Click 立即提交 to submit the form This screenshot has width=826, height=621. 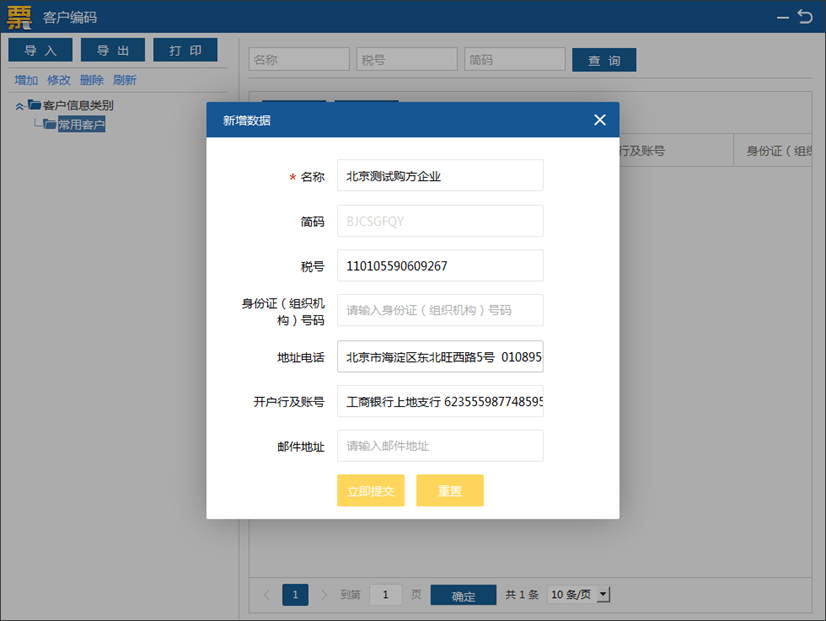[370, 491]
